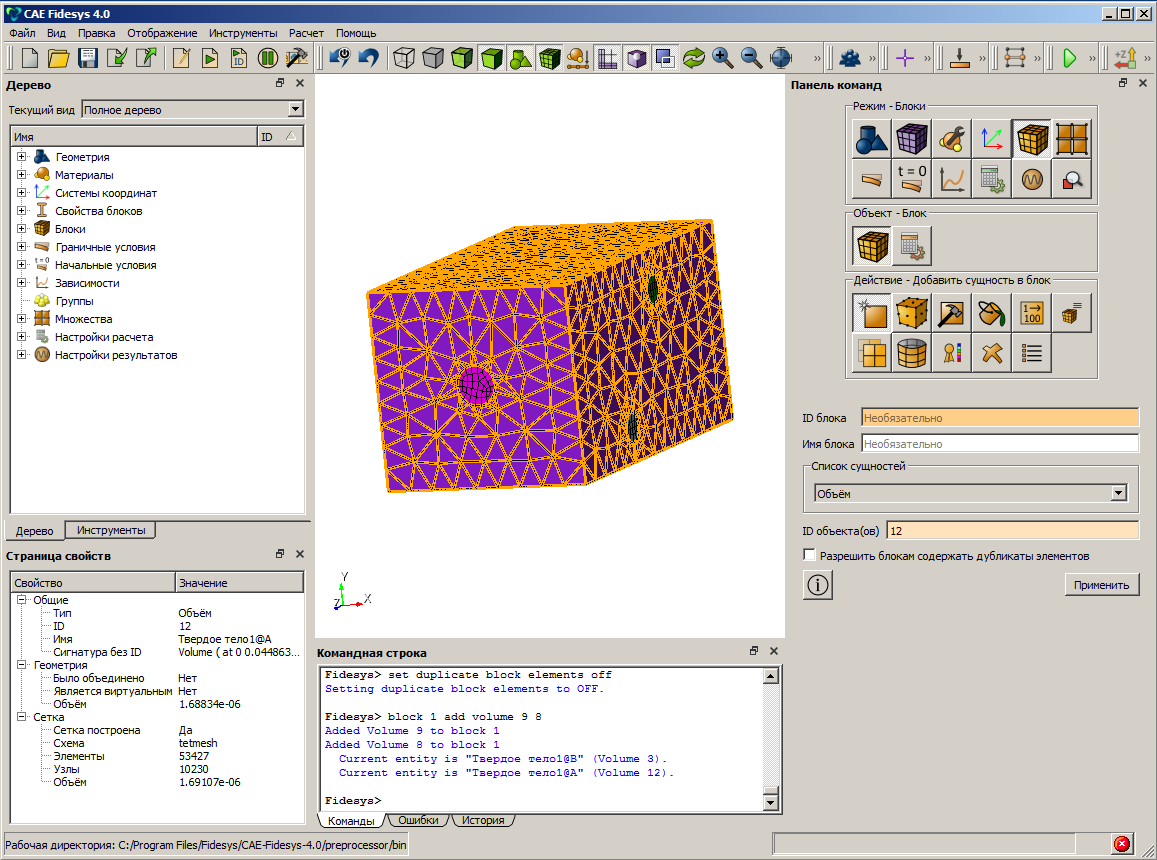1157x860 pixels.
Task: Select the paint bucket block action icon
Action: 991,313
